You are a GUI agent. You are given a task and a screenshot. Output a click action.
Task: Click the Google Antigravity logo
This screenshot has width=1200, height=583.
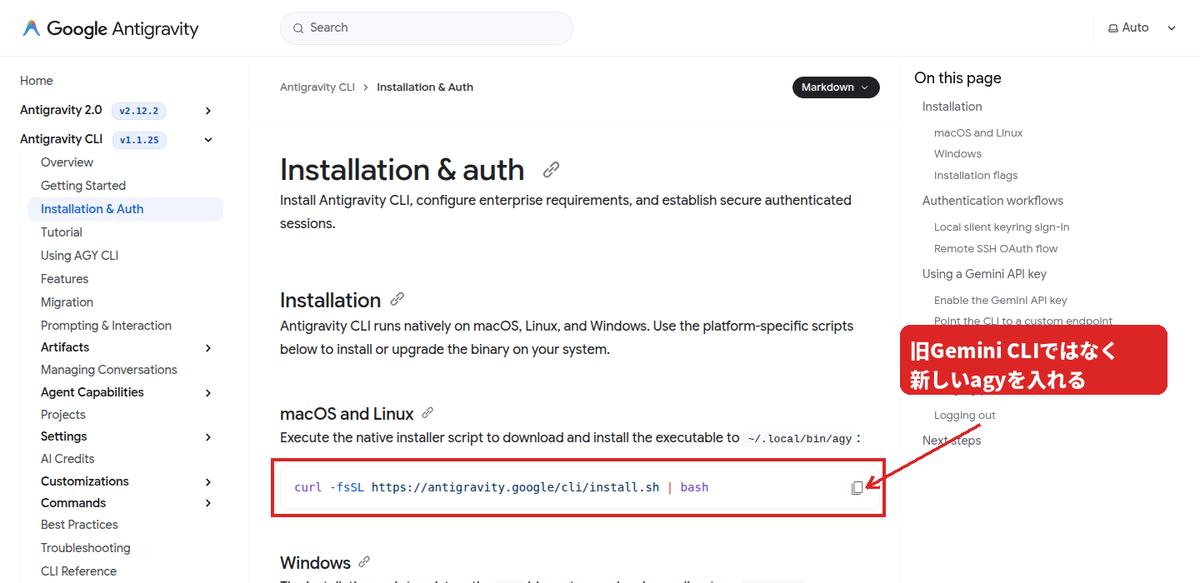110,29
